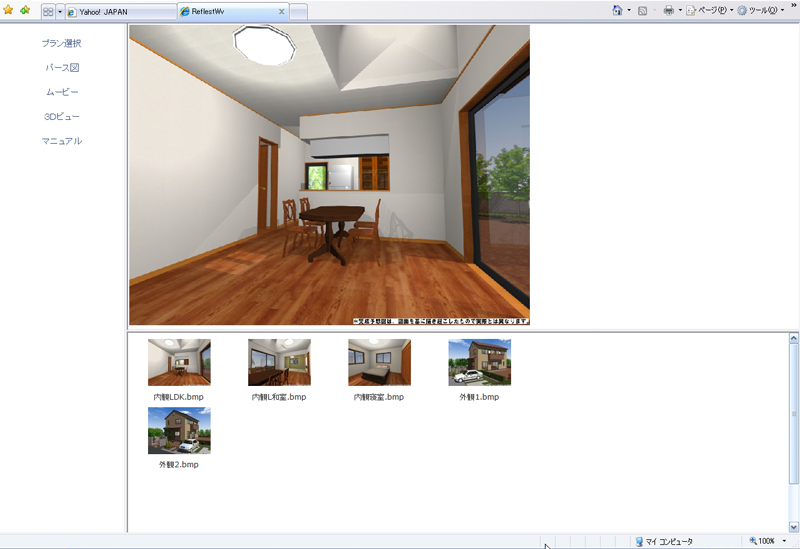Click the Home page icon
This screenshot has width=800, height=549.
tap(618, 10)
